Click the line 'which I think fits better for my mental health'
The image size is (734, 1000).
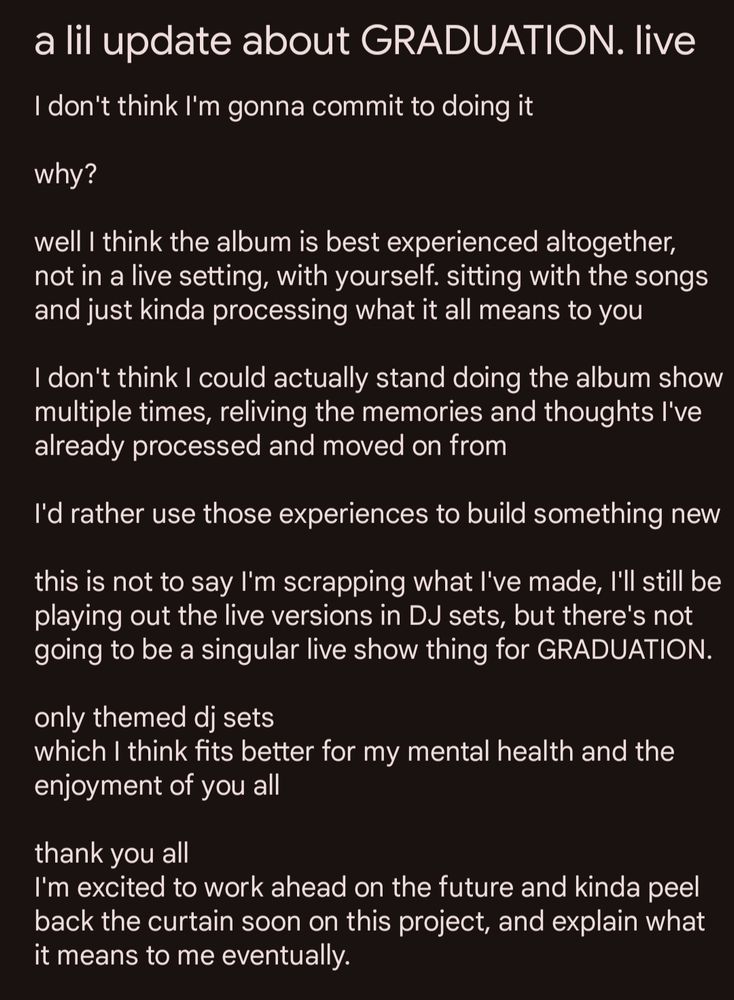354,751
